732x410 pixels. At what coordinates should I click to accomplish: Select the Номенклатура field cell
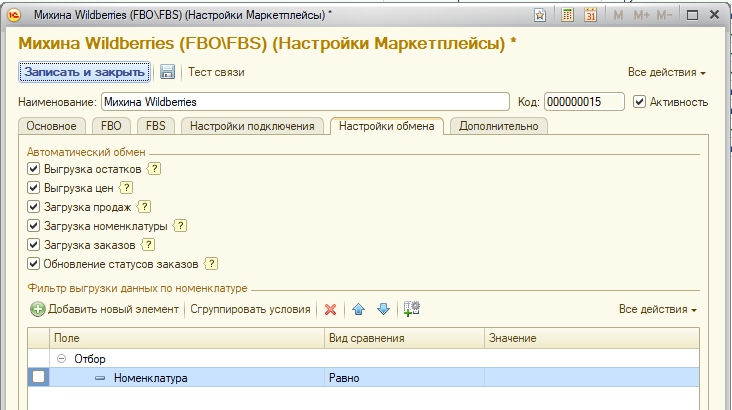tap(187, 378)
